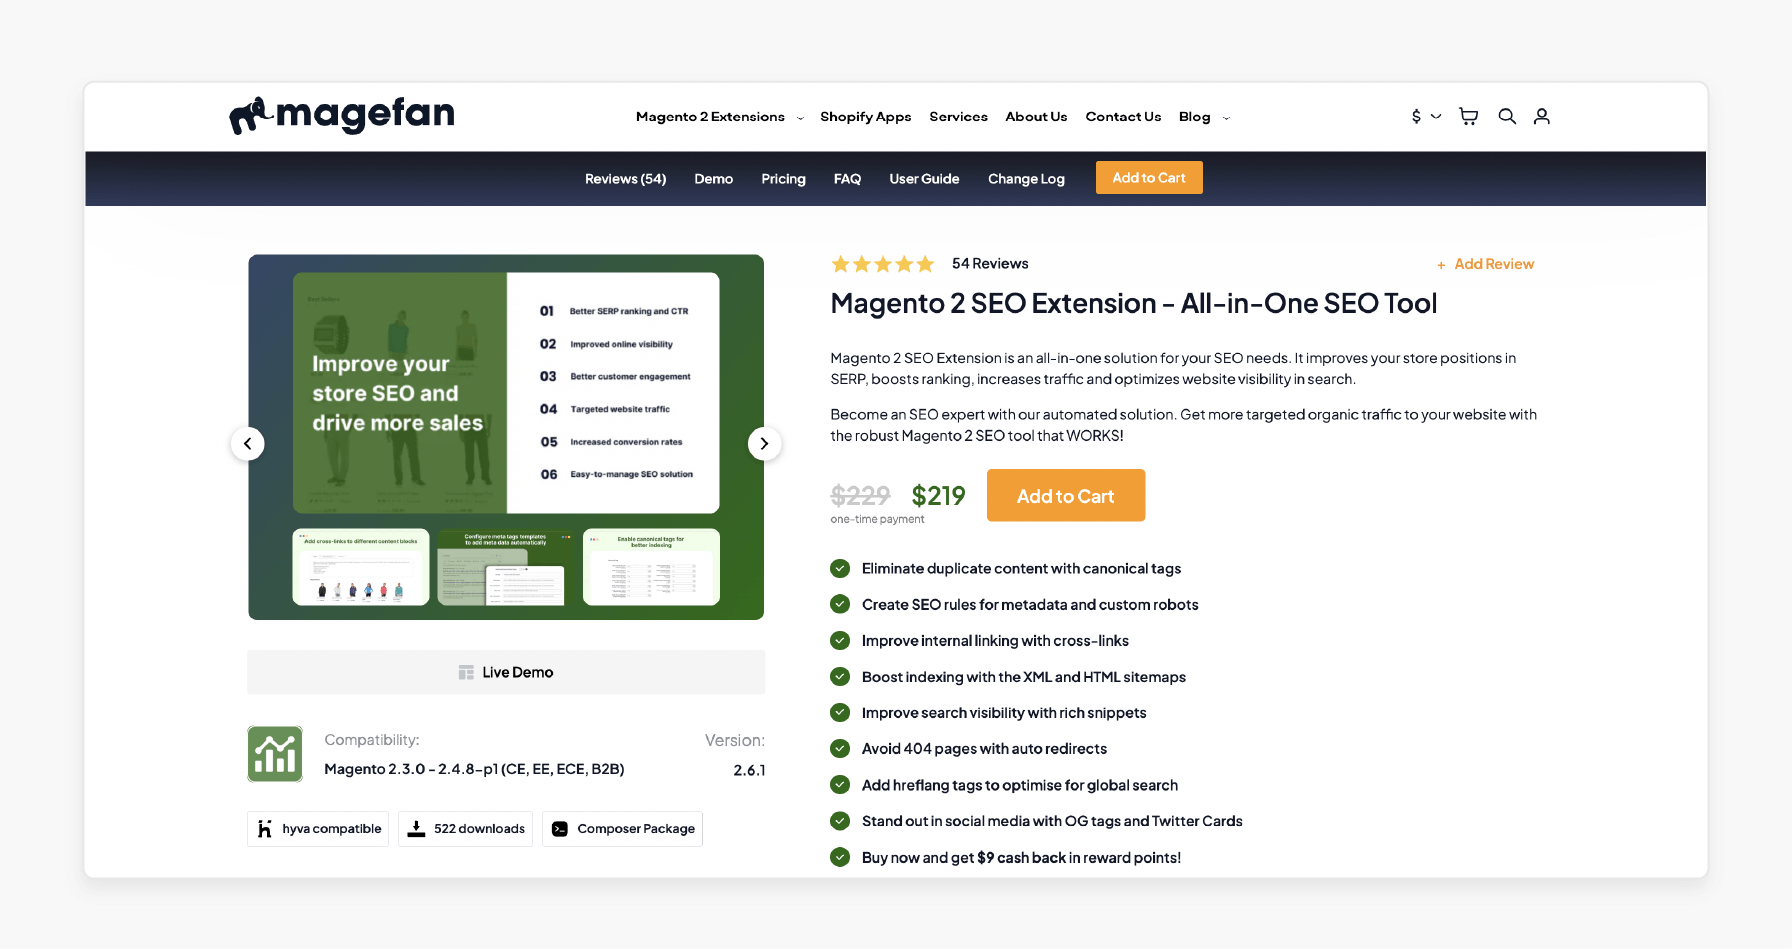Open Shopify Apps menu item
This screenshot has height=949, width=1792.
click(x=866, y=117)
